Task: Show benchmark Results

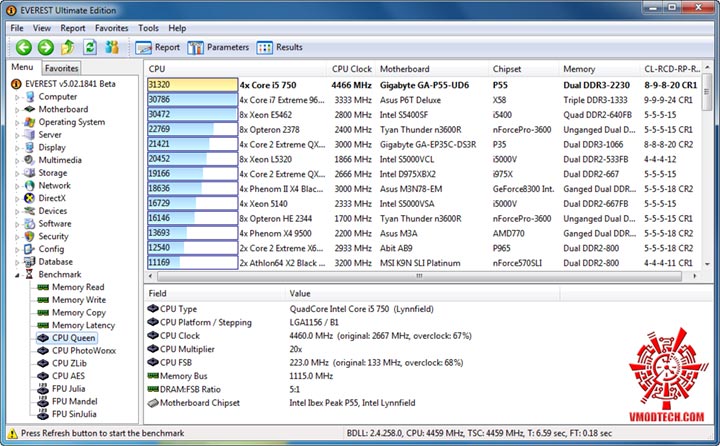Action: [280, 47]
